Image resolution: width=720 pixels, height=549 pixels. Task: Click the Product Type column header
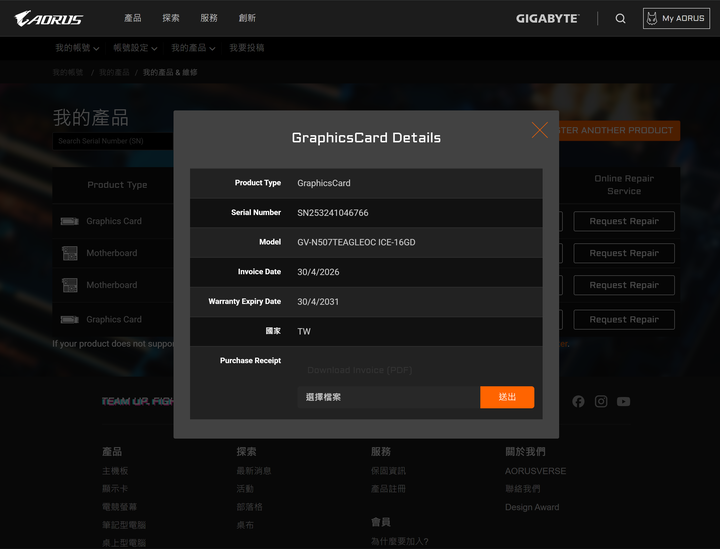117,185
